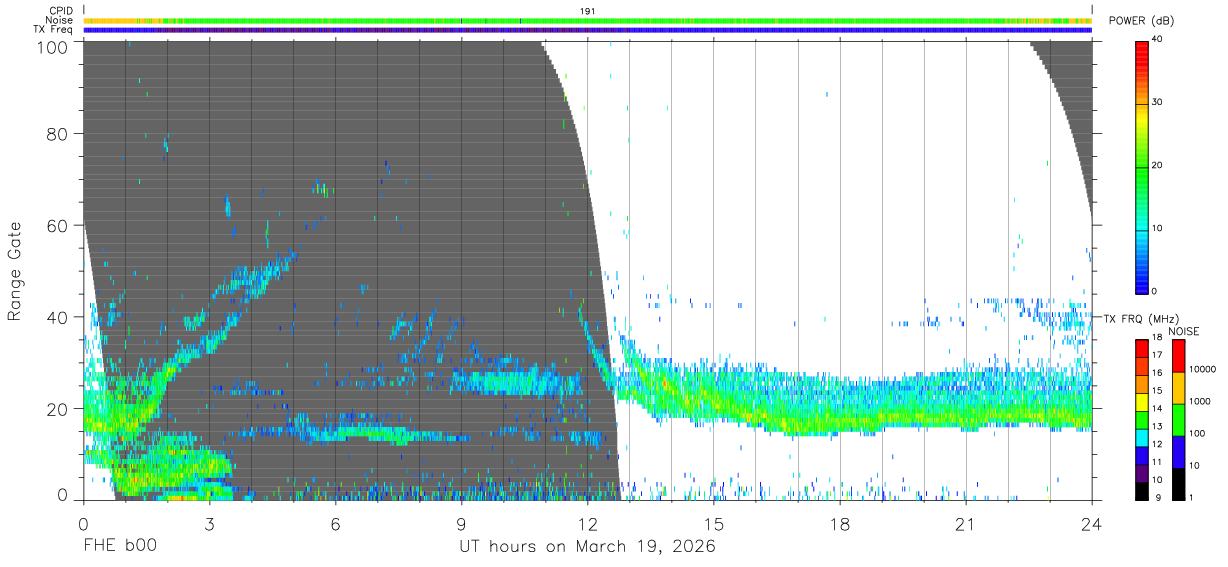Click the x-axis tick label '9'
The image size is (1228, 567).
coord(462,524)
